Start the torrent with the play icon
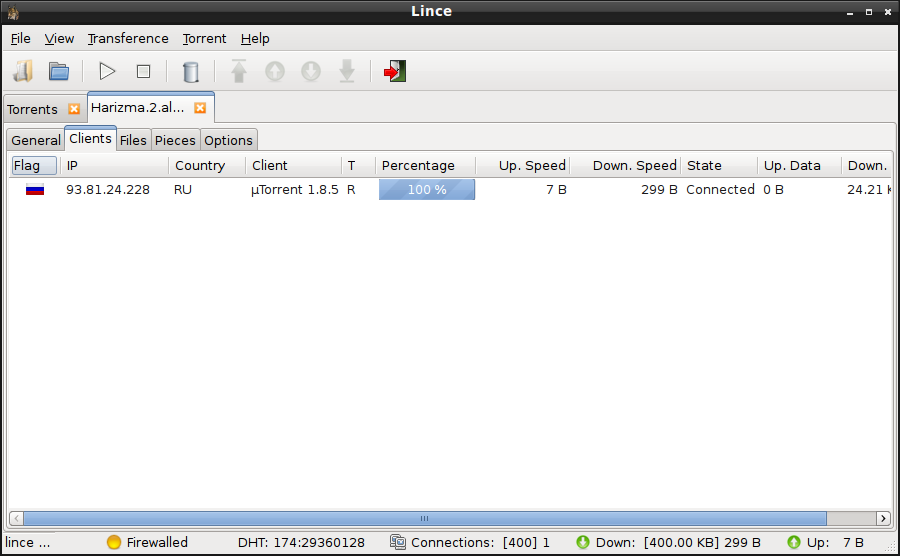The height and width of the screenshot is (556, 900). point(107,71)
